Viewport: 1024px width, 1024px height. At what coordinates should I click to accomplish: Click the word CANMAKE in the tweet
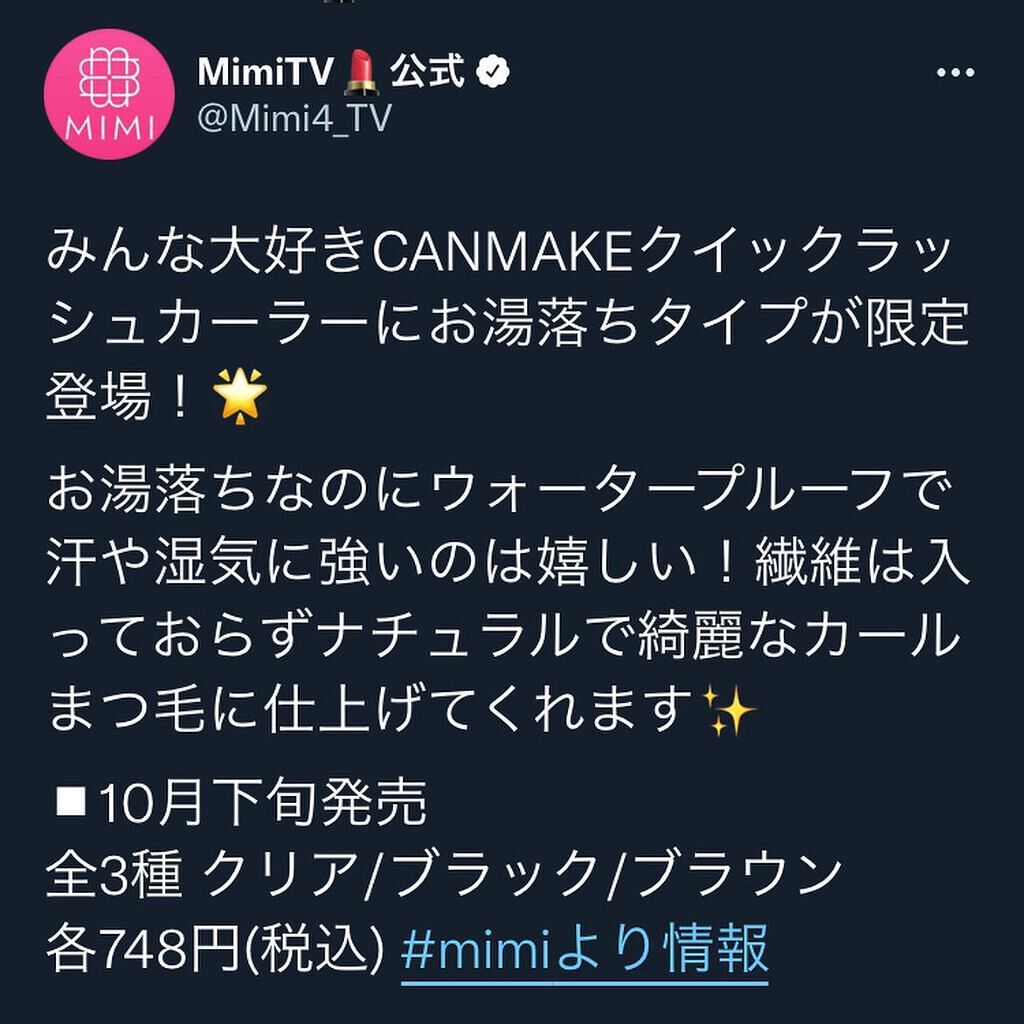coord(503,253)
